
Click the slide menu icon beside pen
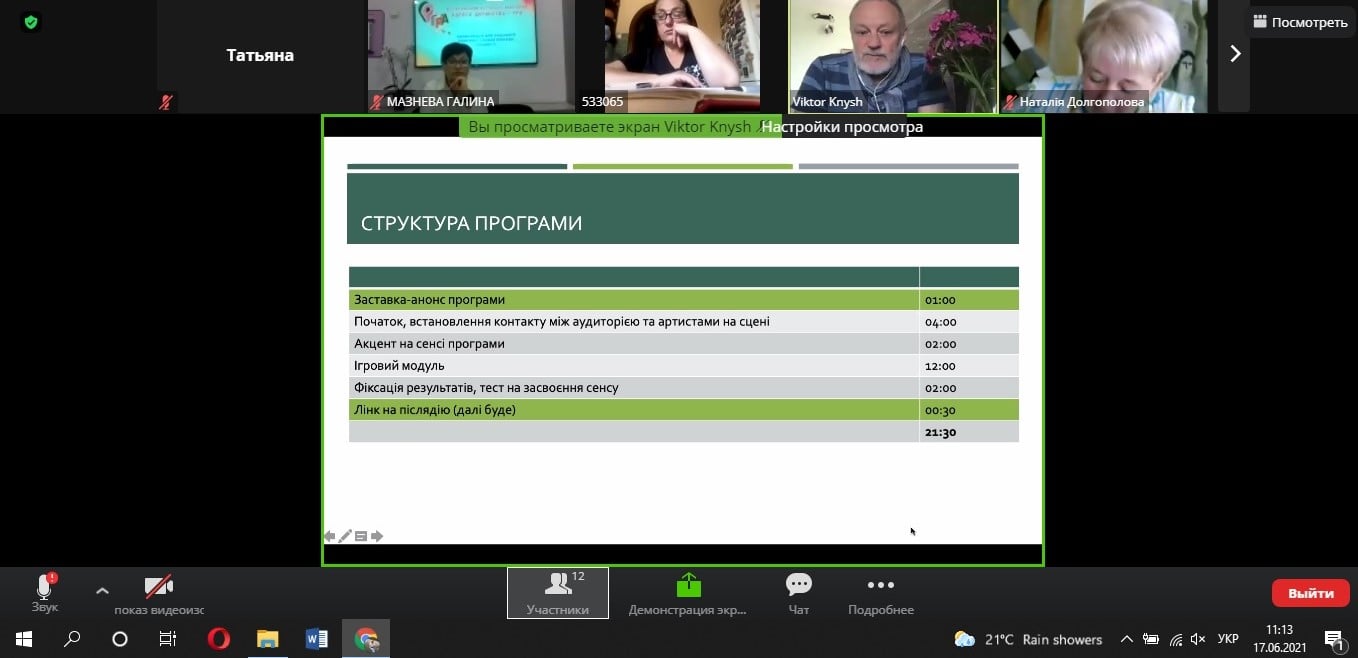[361, 537]
